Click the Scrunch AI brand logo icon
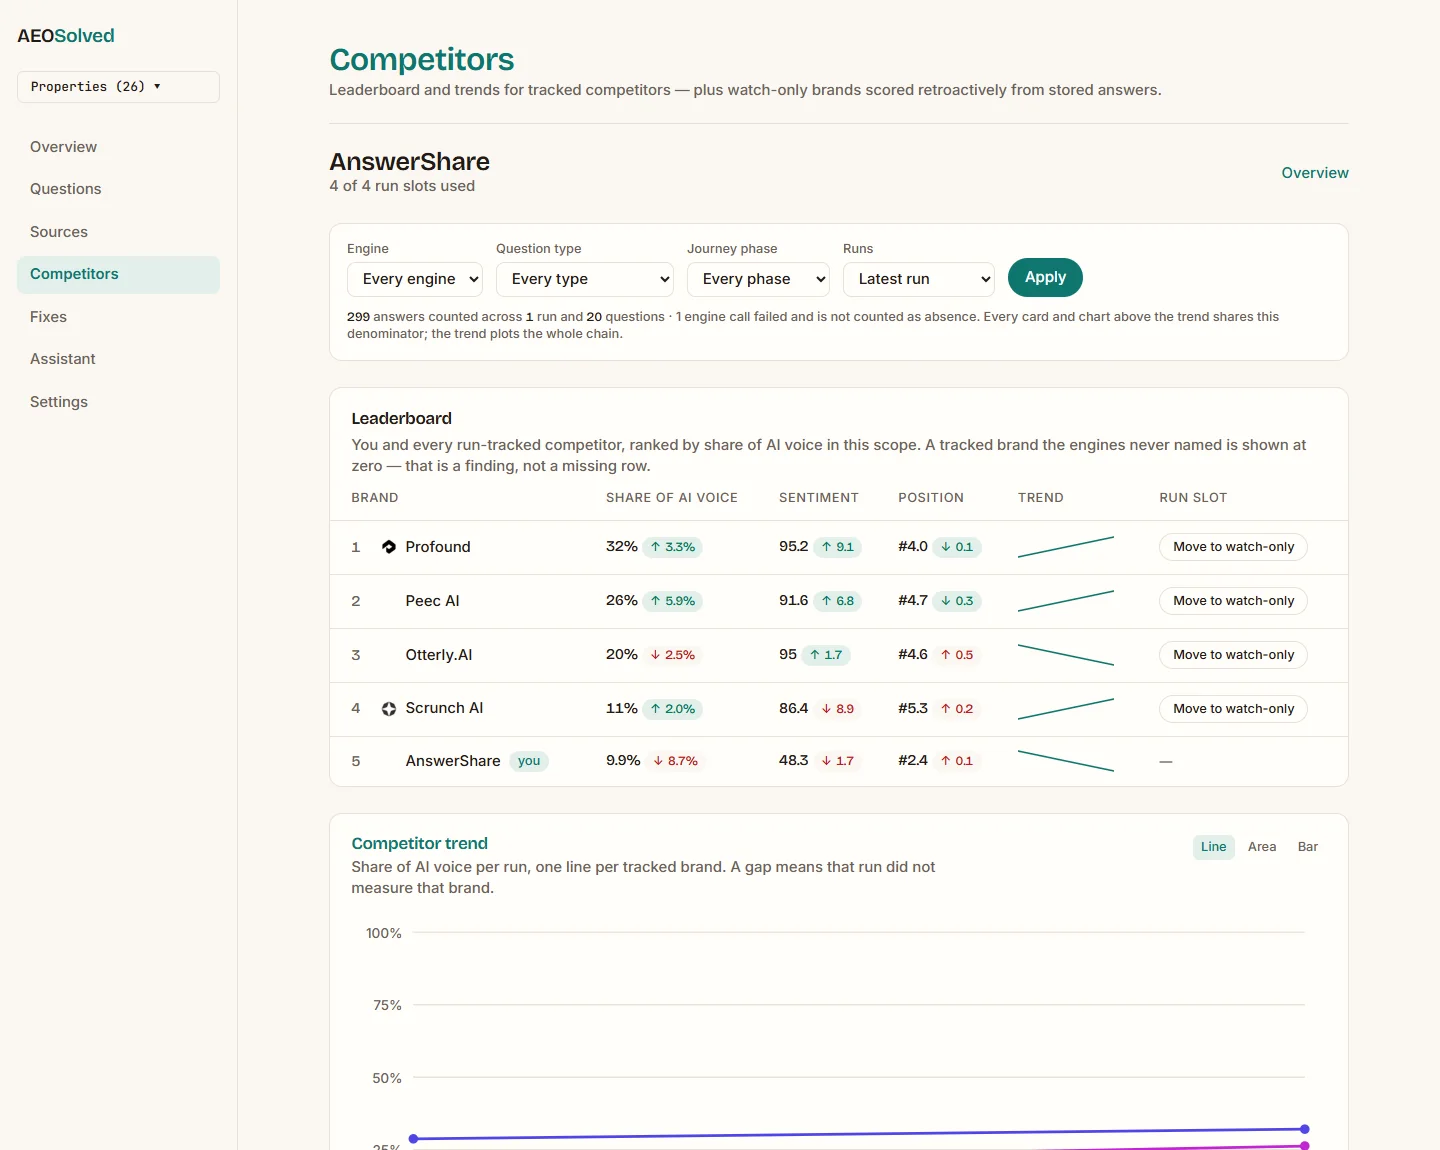The height and width of the screenshot is (1150, 1440). coord(389,709)
